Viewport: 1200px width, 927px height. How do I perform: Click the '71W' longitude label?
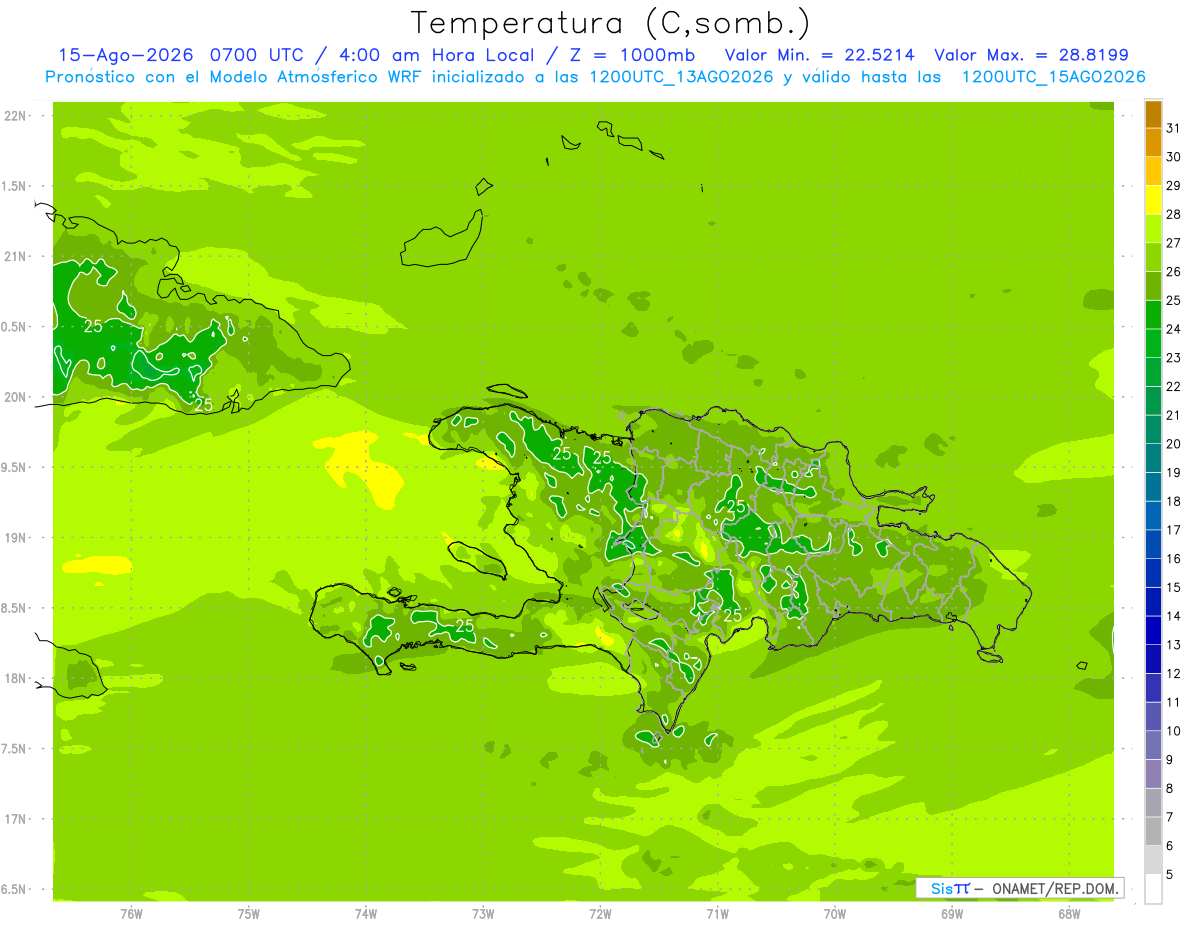click(717, 913)
